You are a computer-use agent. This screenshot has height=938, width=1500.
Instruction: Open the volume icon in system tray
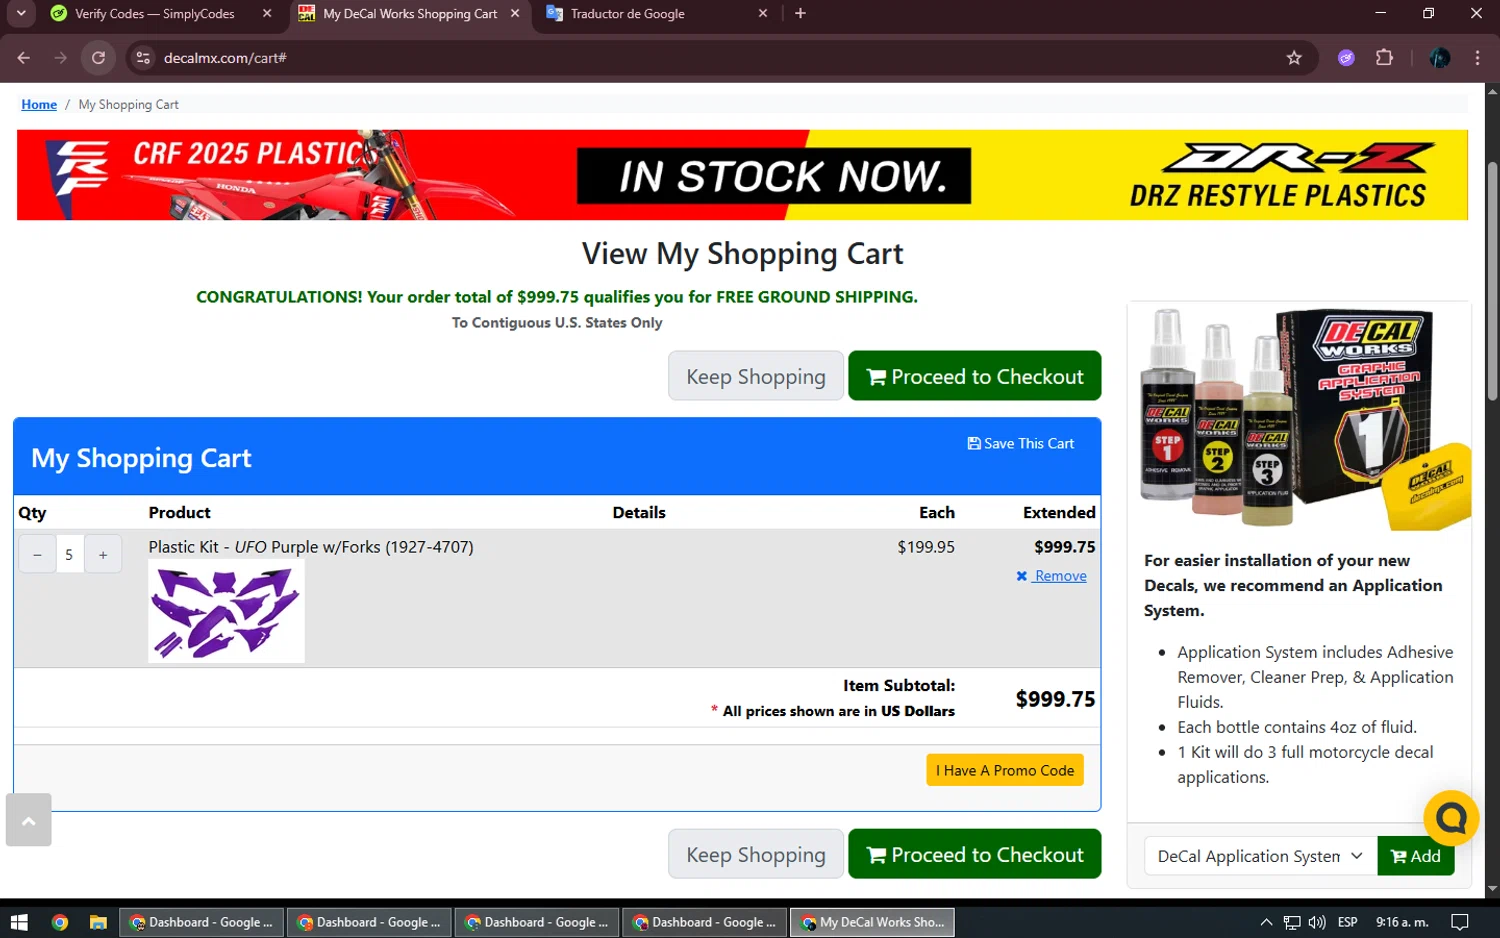[x=1317, y=922]
